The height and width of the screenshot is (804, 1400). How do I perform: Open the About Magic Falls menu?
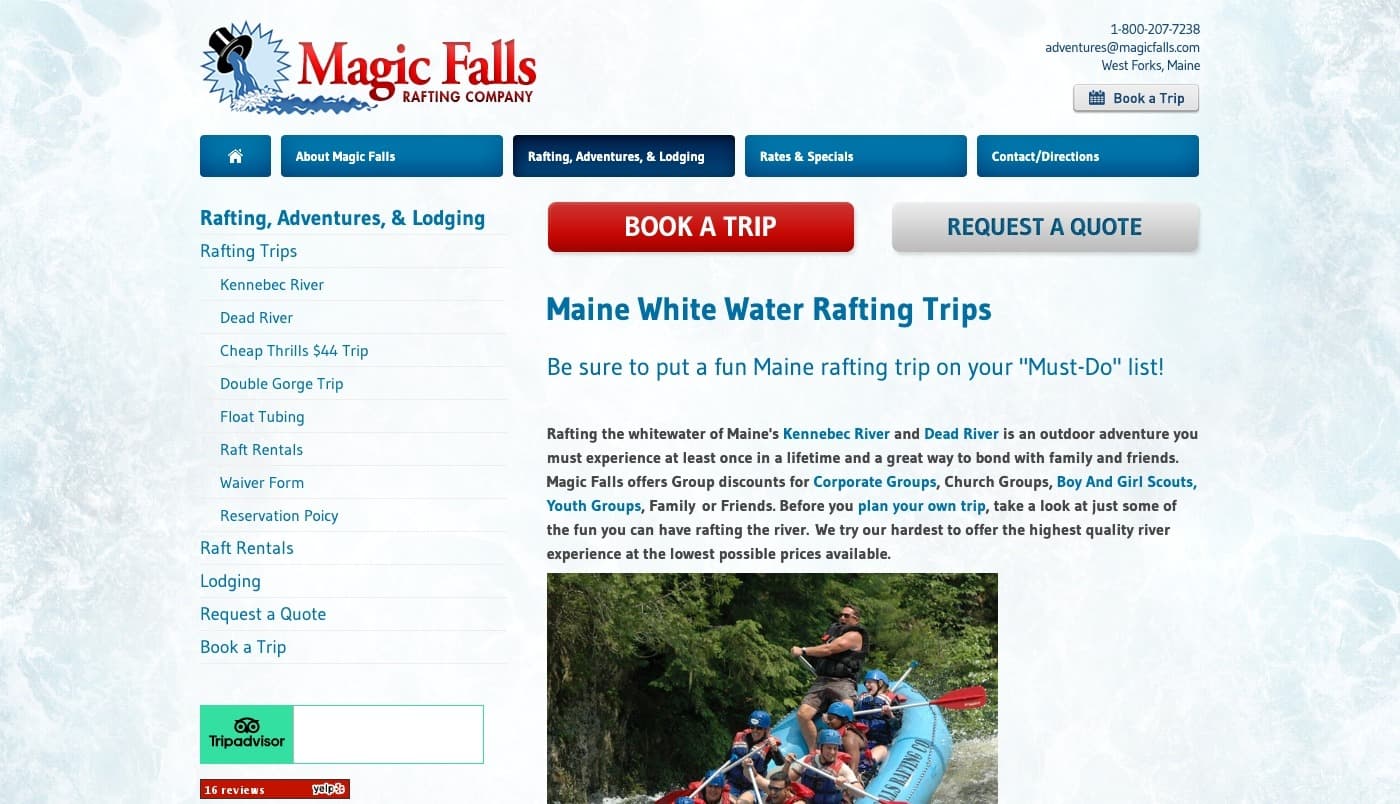point(392,156)
